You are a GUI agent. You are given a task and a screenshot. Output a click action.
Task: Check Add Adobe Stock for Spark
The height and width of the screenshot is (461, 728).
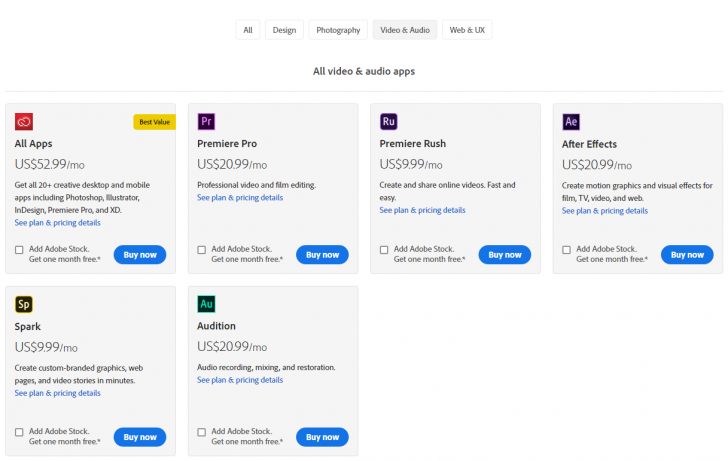coord(20,432)
